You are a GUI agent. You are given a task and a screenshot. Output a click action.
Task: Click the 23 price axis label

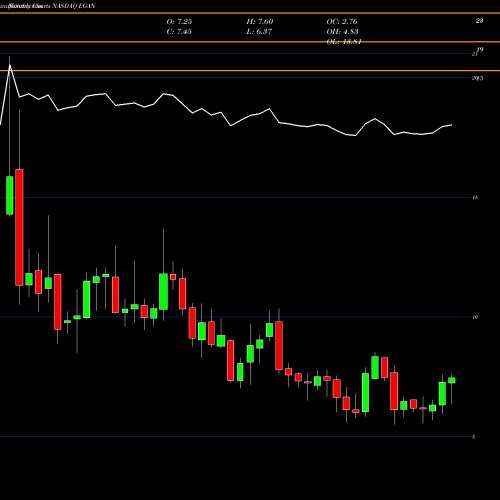pos(479,21)
